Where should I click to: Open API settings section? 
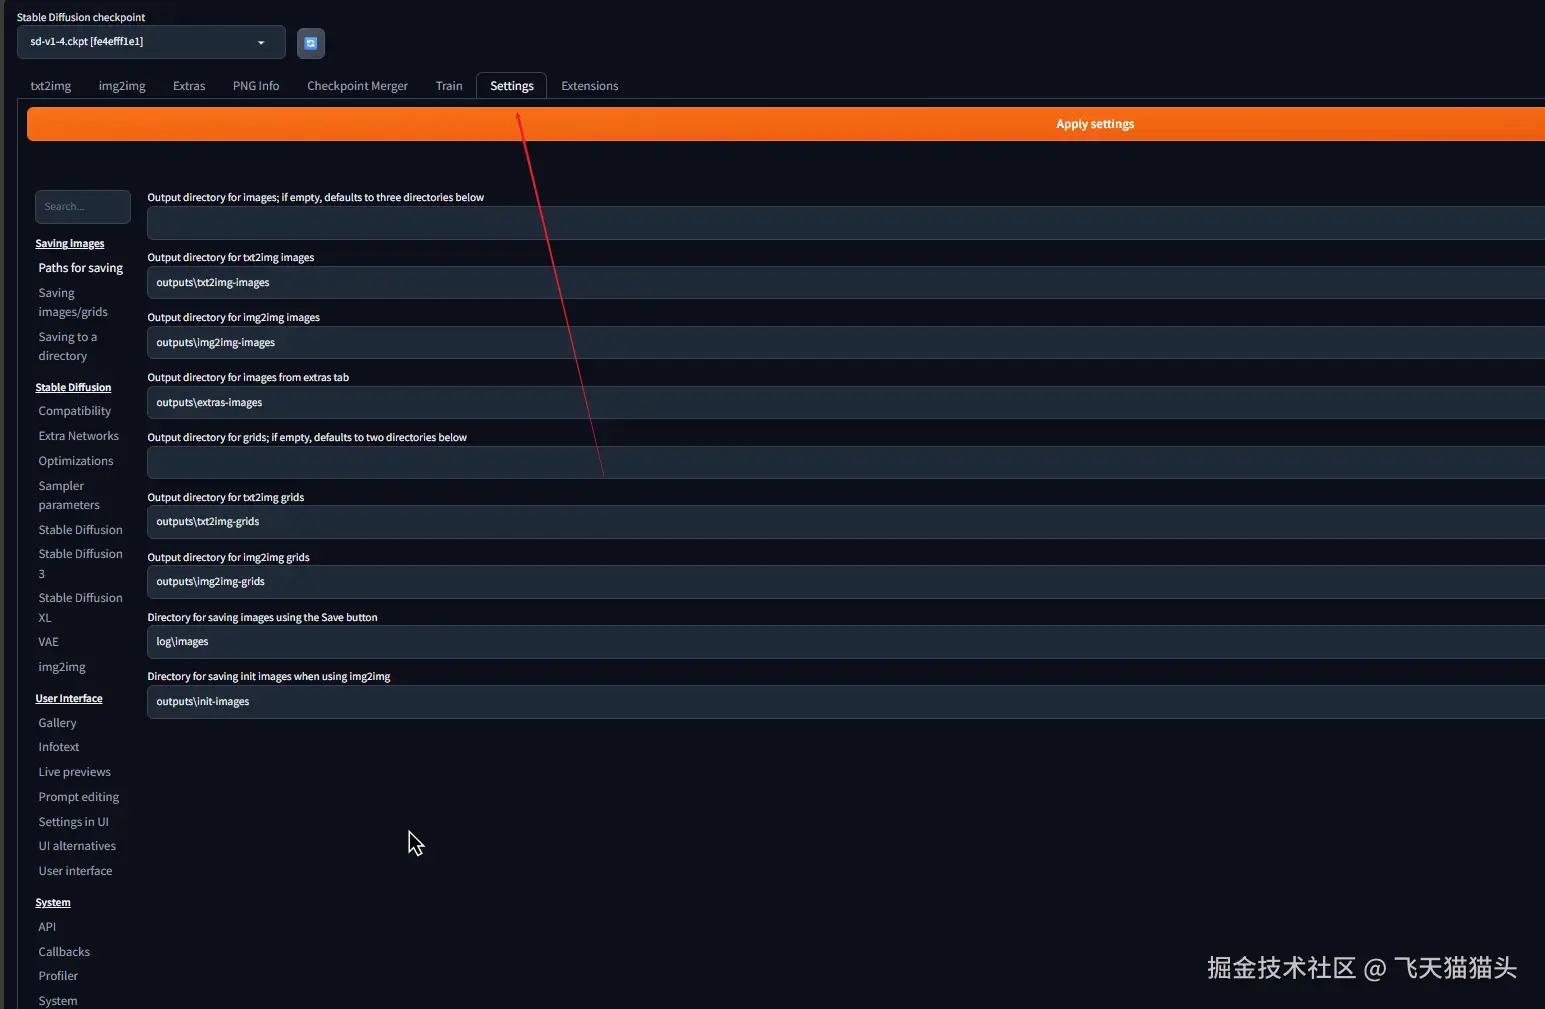pos(47,927)
